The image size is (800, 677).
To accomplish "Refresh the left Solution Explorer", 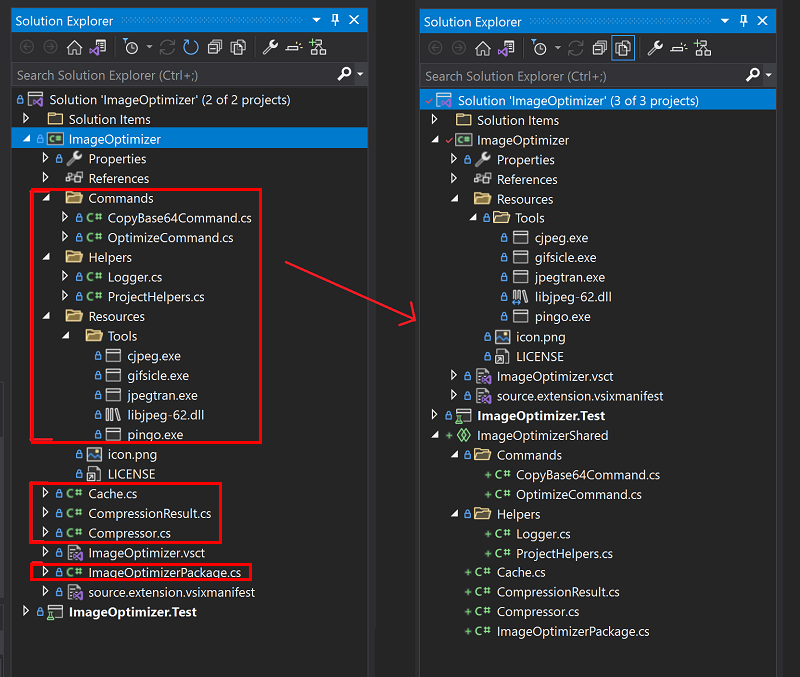I will tap(190, 47).
